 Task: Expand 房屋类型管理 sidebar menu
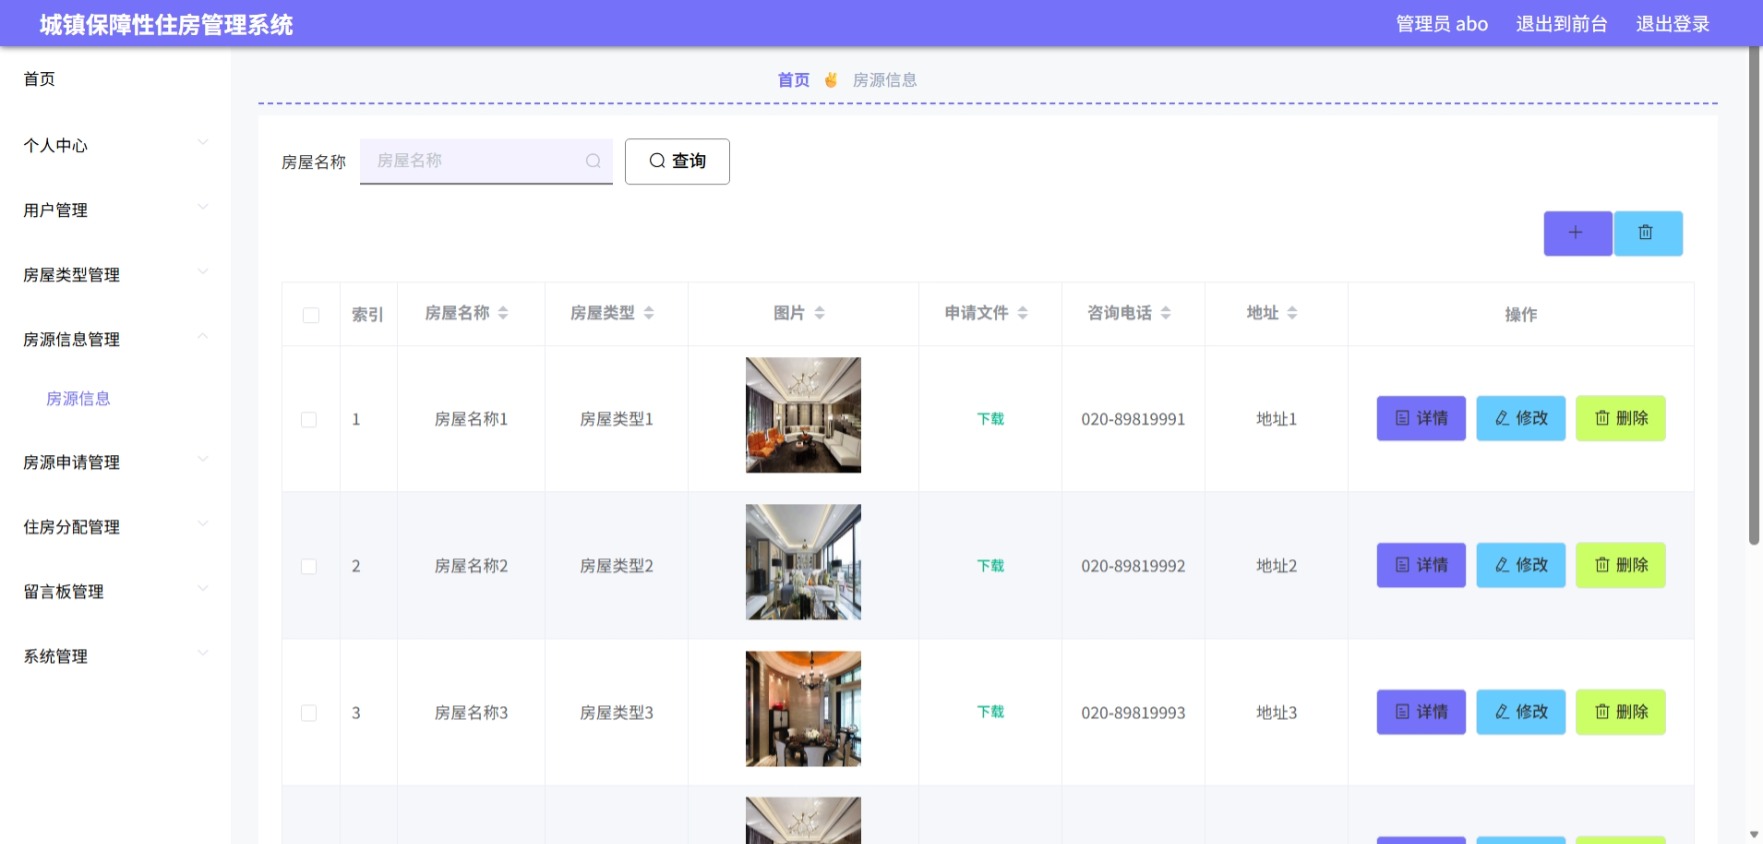[x=115, y=275]
